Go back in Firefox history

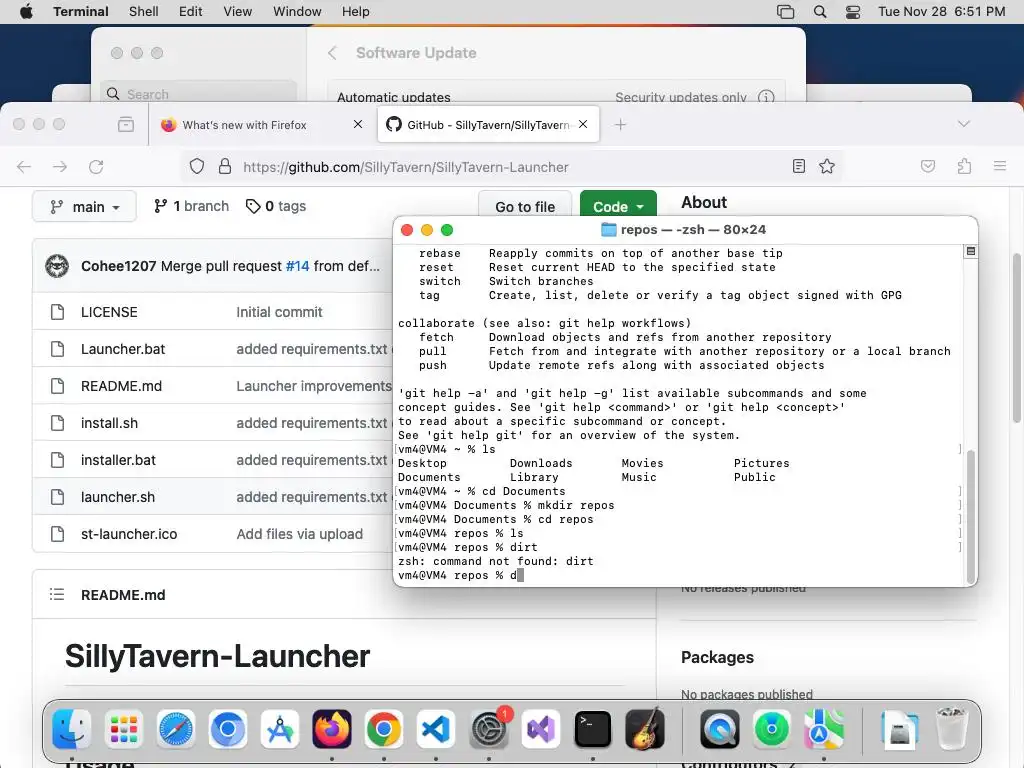click(x=24, y=167)
